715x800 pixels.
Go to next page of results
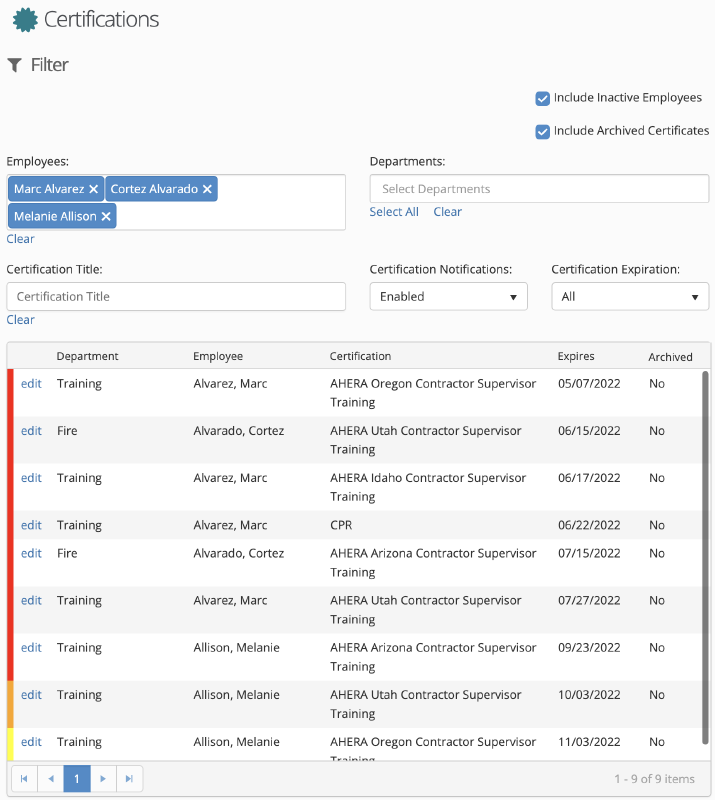103,779
